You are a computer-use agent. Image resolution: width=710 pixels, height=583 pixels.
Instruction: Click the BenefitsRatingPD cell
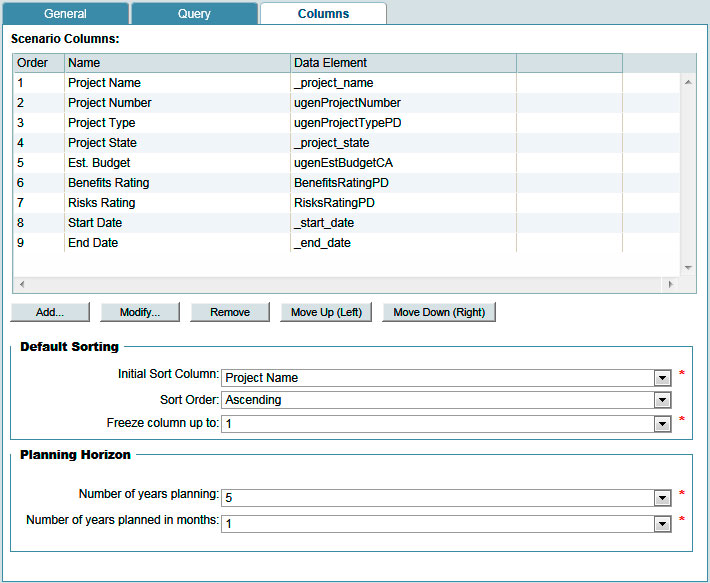point(403,182)
